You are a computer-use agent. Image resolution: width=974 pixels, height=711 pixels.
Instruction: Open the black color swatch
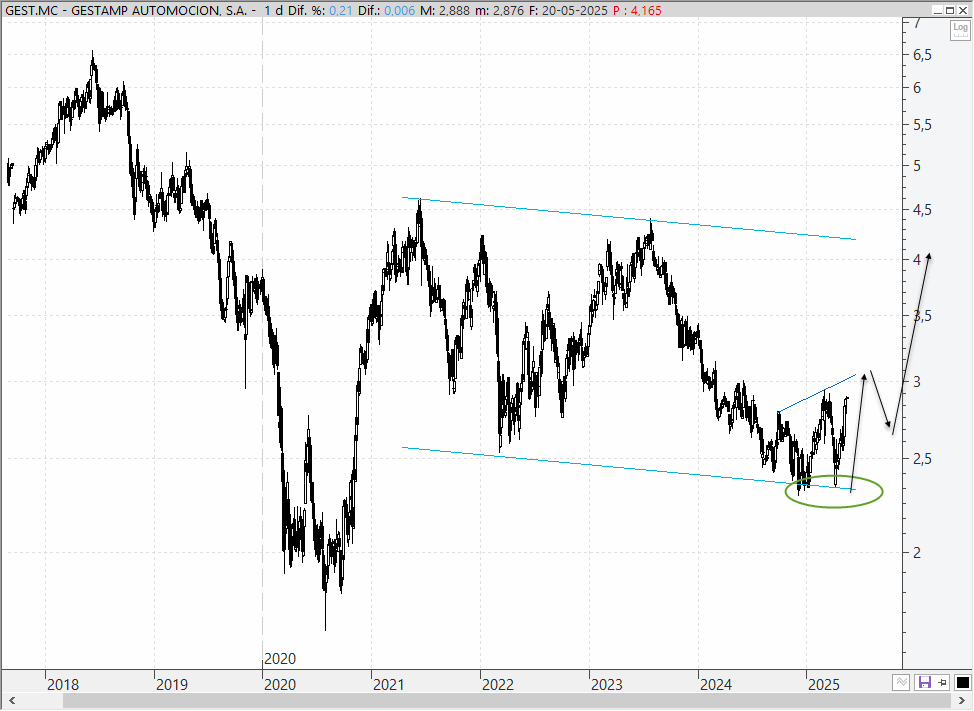pyautogui.click(x=962, y=682)
